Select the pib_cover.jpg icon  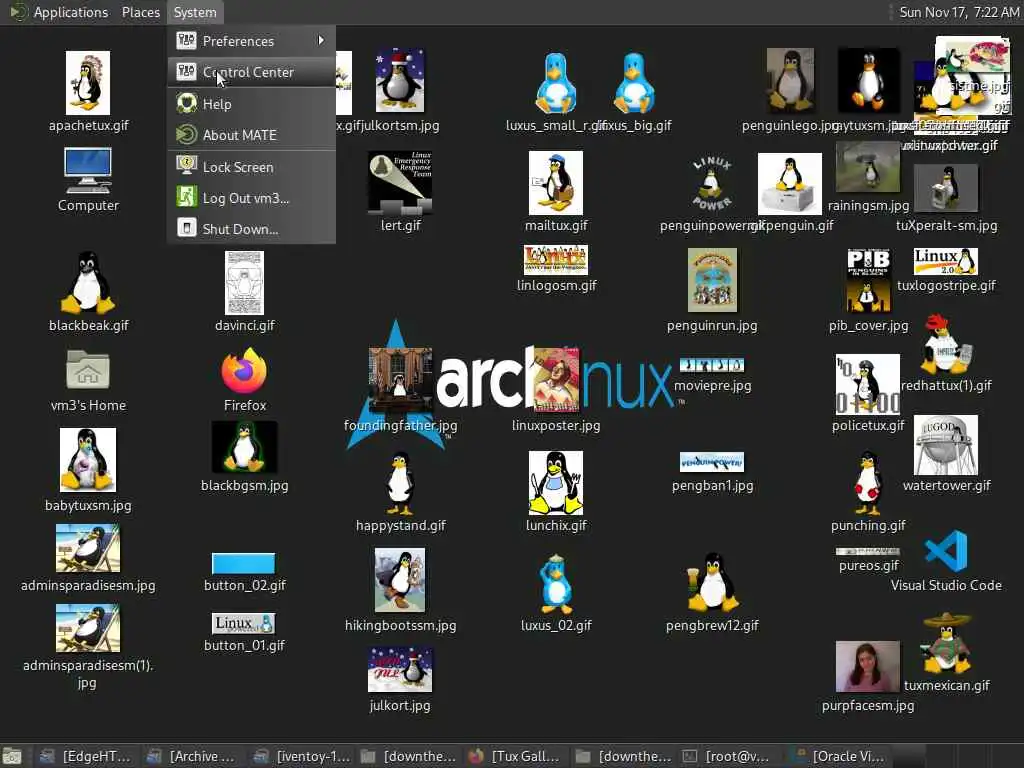[868, 280]
